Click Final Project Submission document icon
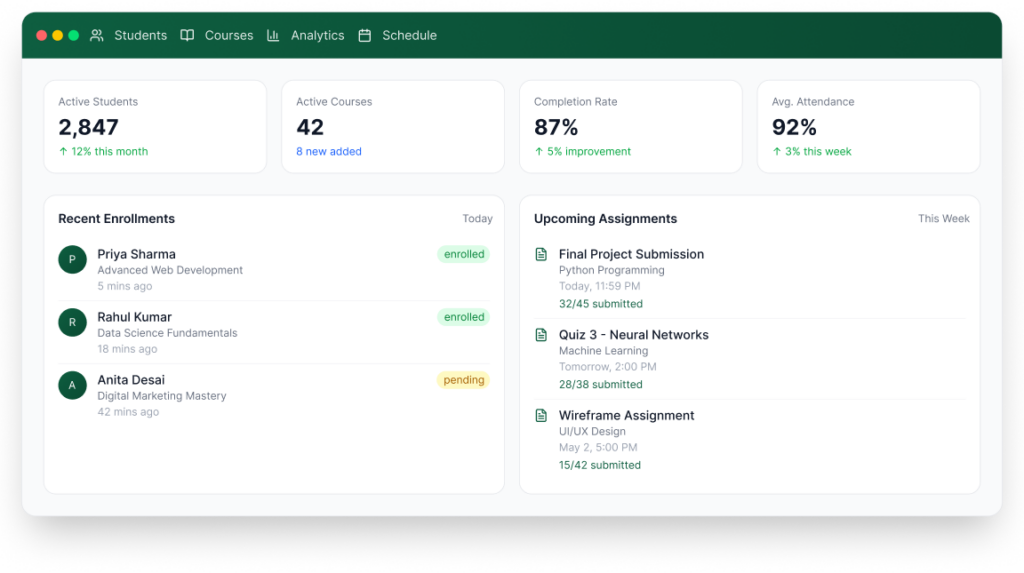 (542, 254)
